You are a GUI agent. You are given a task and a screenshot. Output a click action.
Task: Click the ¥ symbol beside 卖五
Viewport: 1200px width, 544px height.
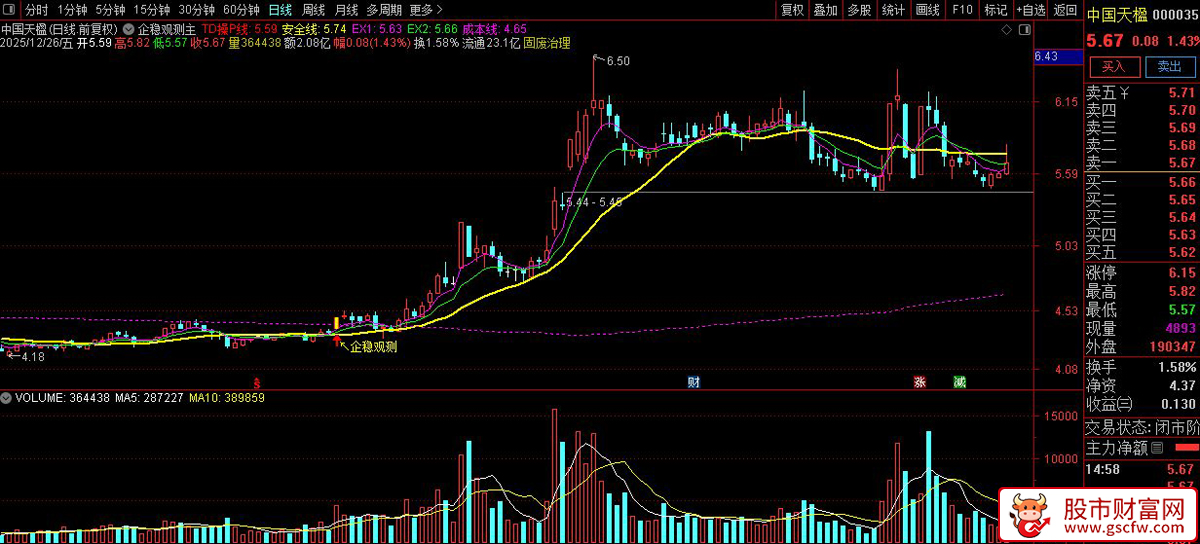click(x=1124, y=94)
